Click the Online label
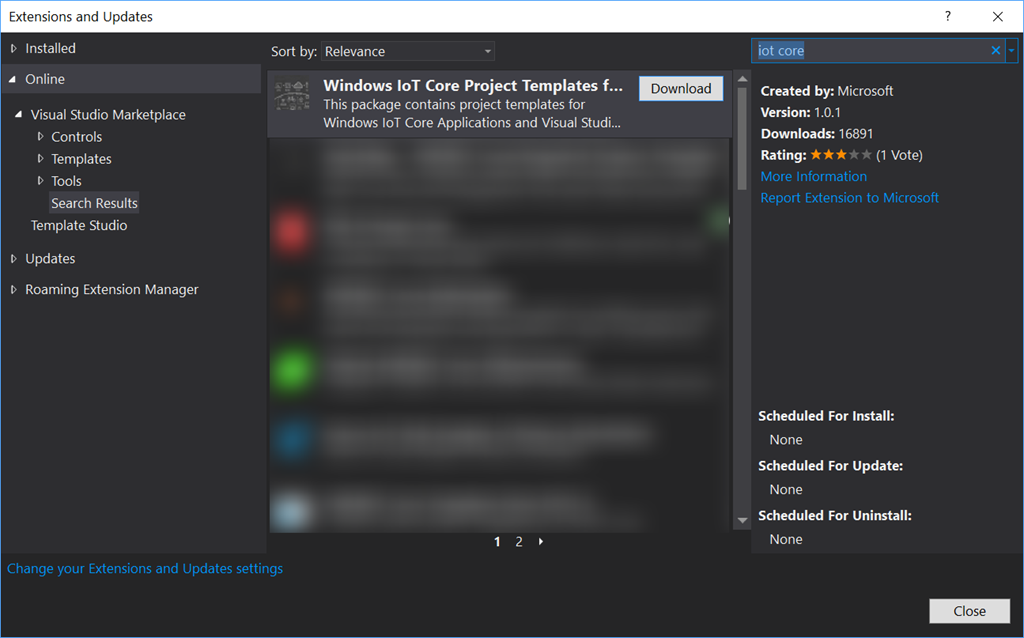 pyautogui.click(x=45, y=79)
